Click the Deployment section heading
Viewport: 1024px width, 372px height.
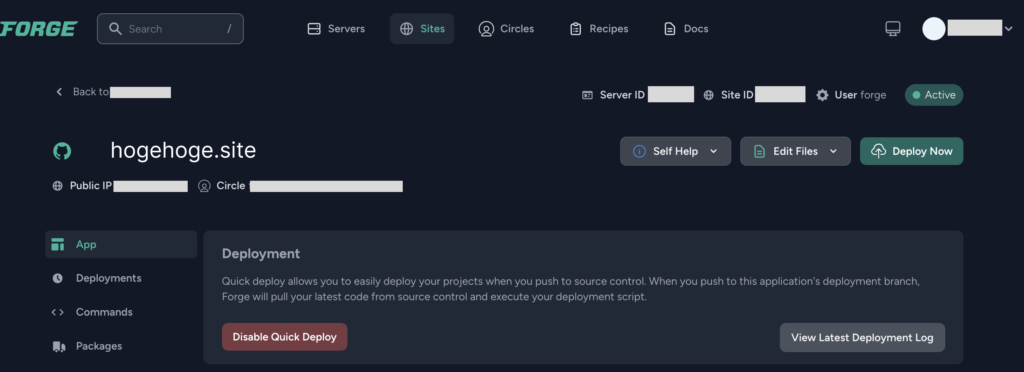(261, 254)
